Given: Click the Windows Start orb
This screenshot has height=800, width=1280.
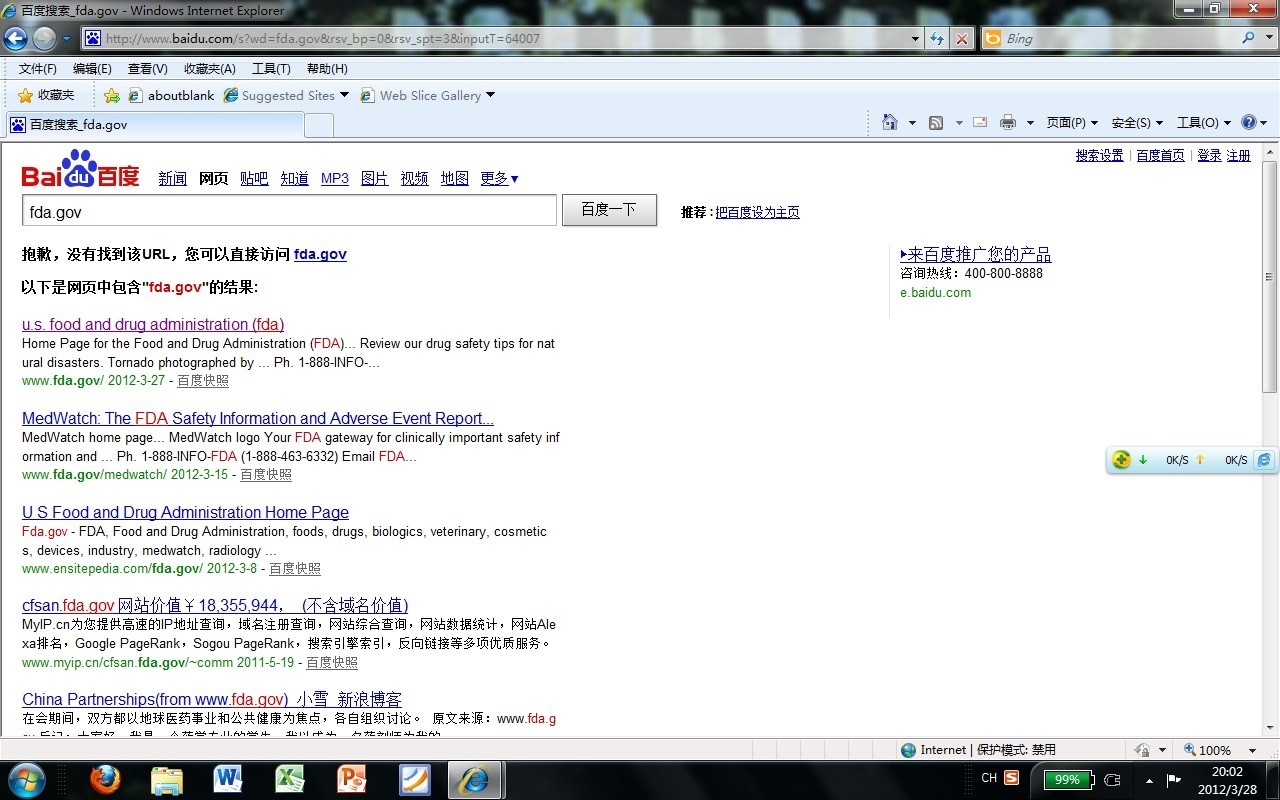Looking at the screenshot, I should click(x=26, y=779).
